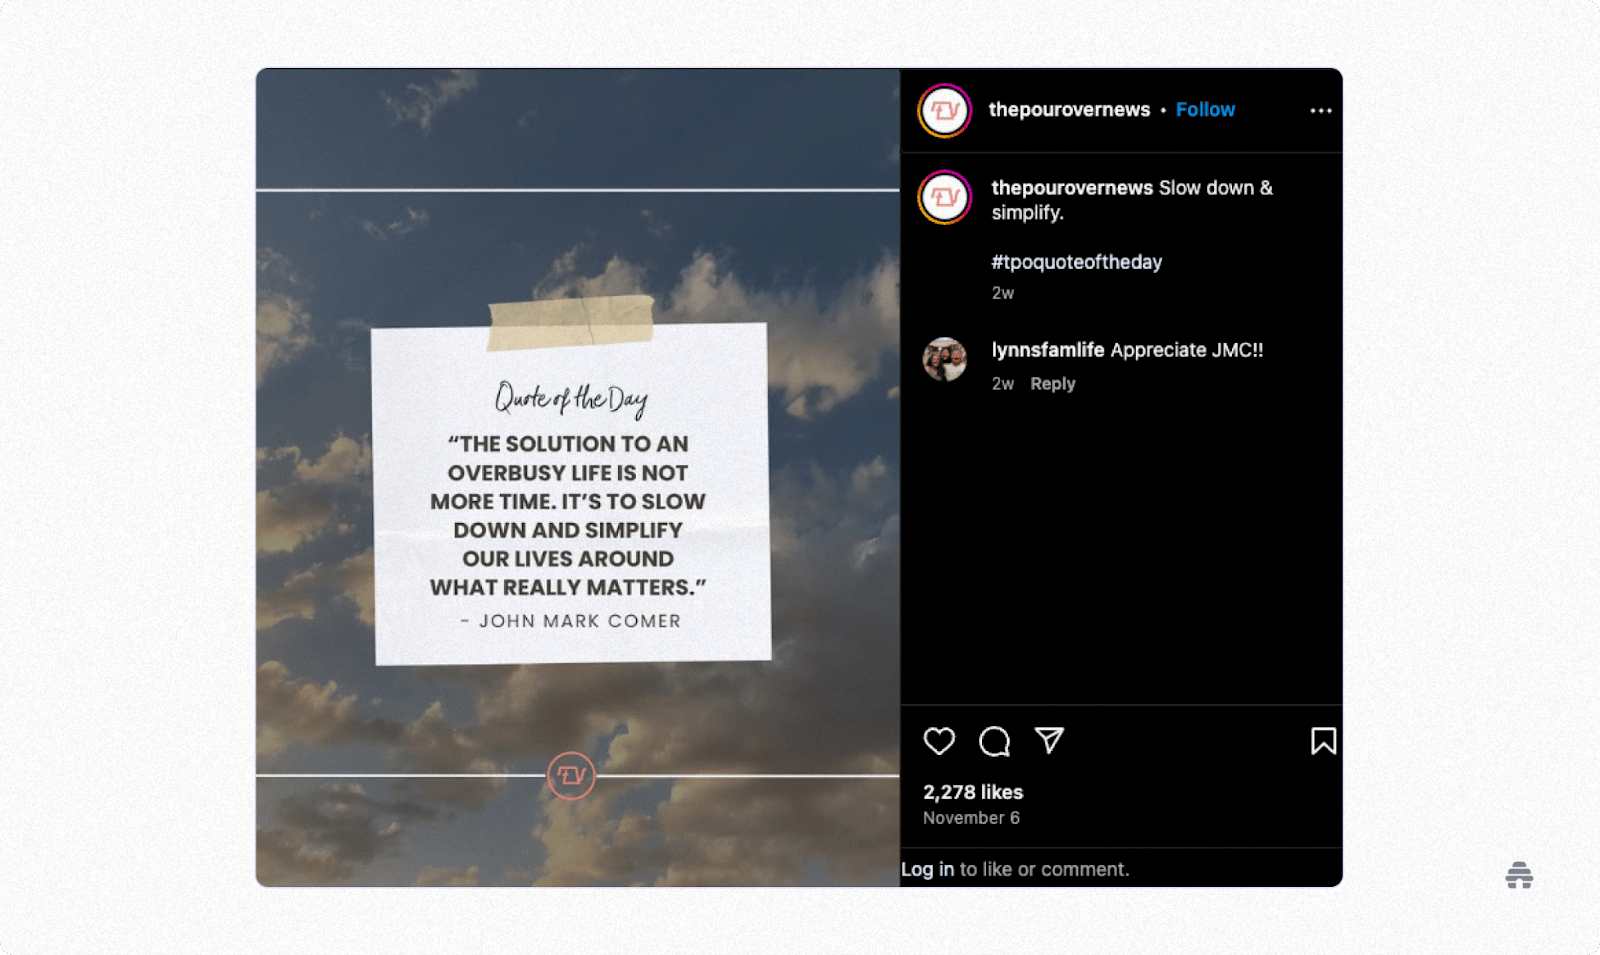Click the beehive logo icon in corner
1600x955 pixels.
click(x=1519, y=875)
